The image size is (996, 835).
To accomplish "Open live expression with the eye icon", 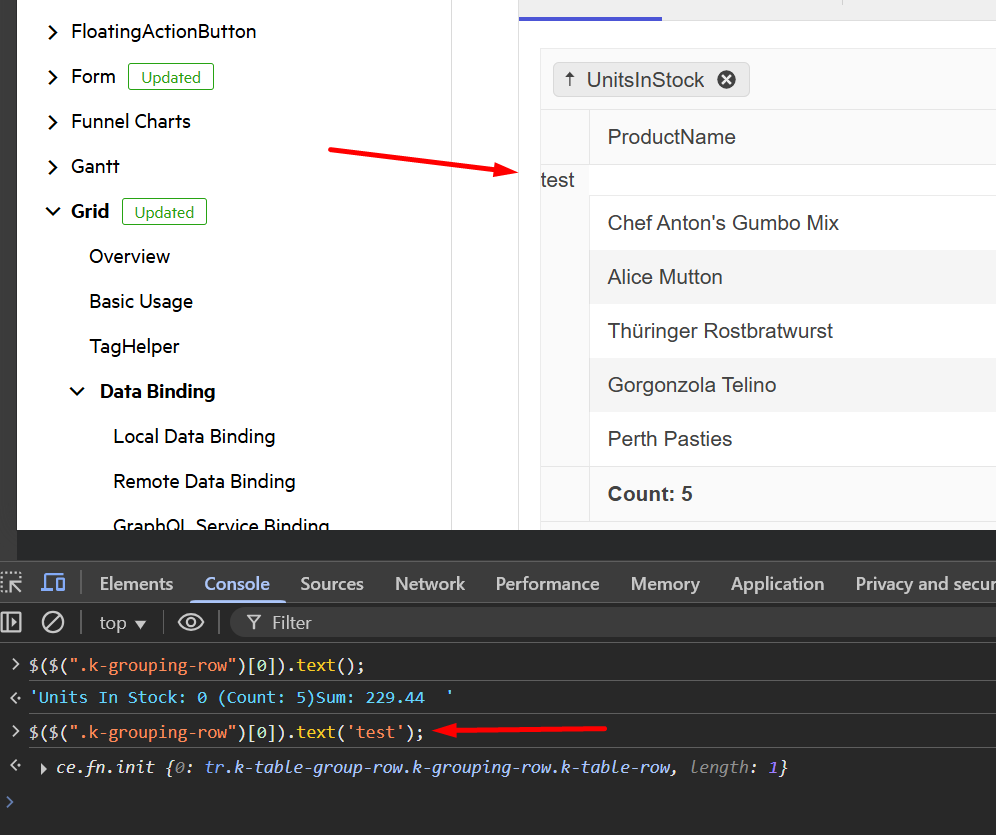I will pos(190,622).
